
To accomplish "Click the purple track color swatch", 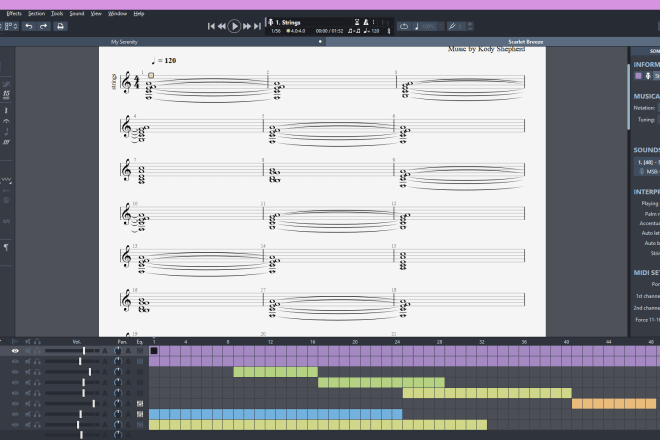I will click(x=638, y=76).
